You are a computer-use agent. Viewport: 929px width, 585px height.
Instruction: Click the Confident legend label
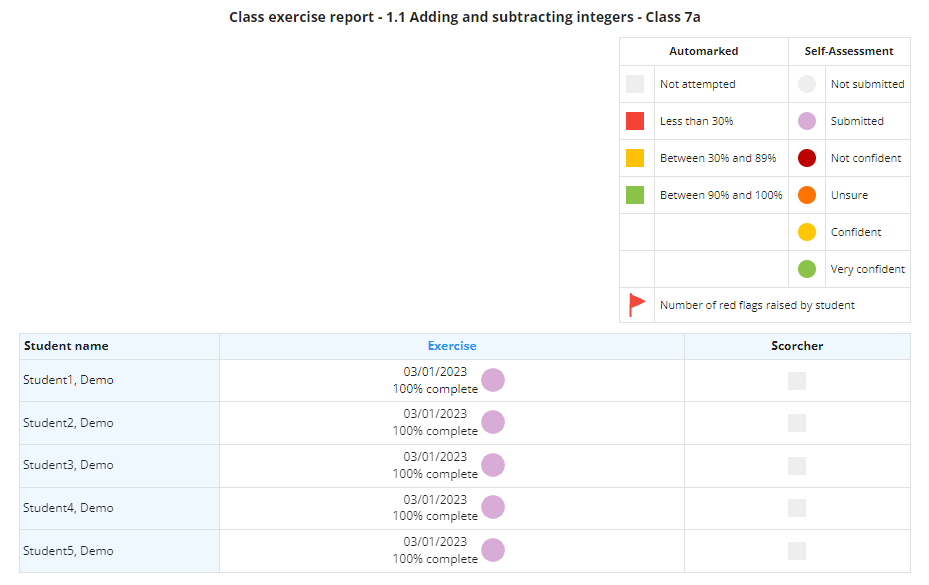(856, 232)
